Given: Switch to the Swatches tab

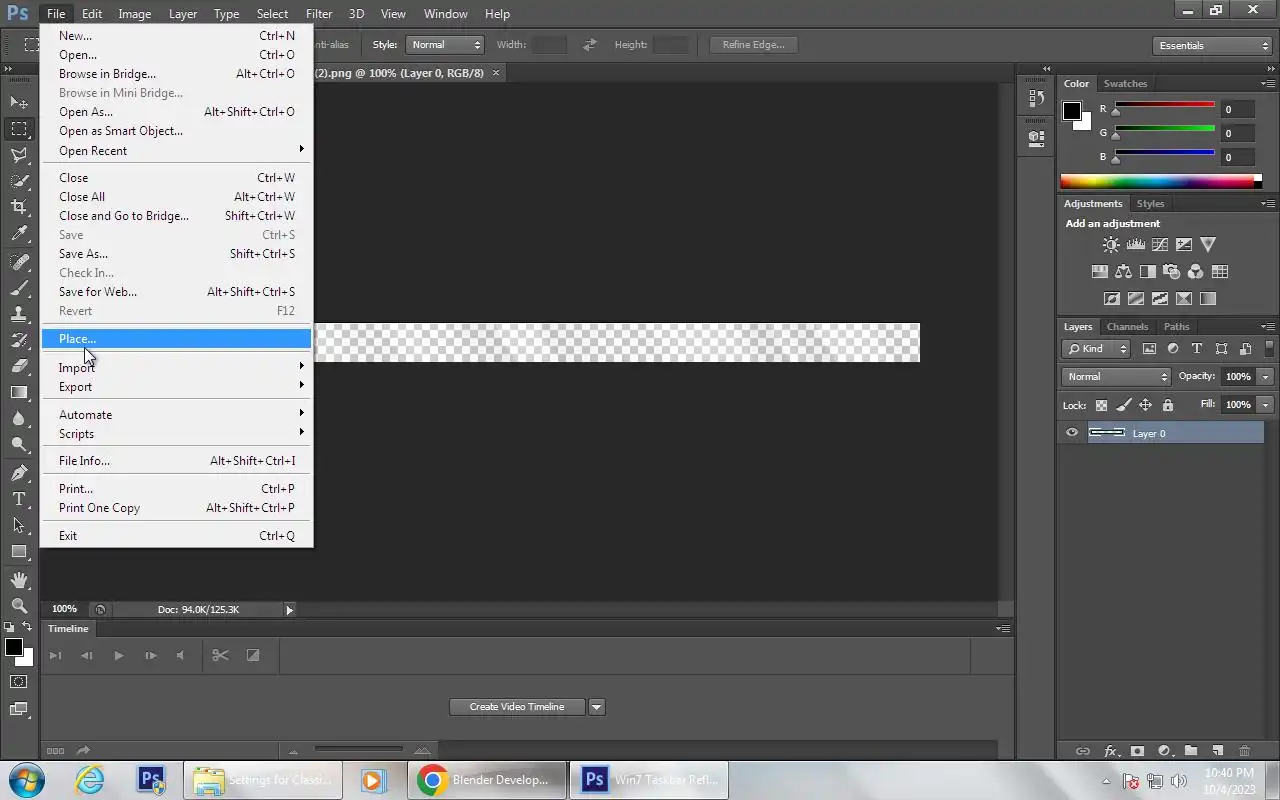Looking at the screenshot, I should (1125, 84).
